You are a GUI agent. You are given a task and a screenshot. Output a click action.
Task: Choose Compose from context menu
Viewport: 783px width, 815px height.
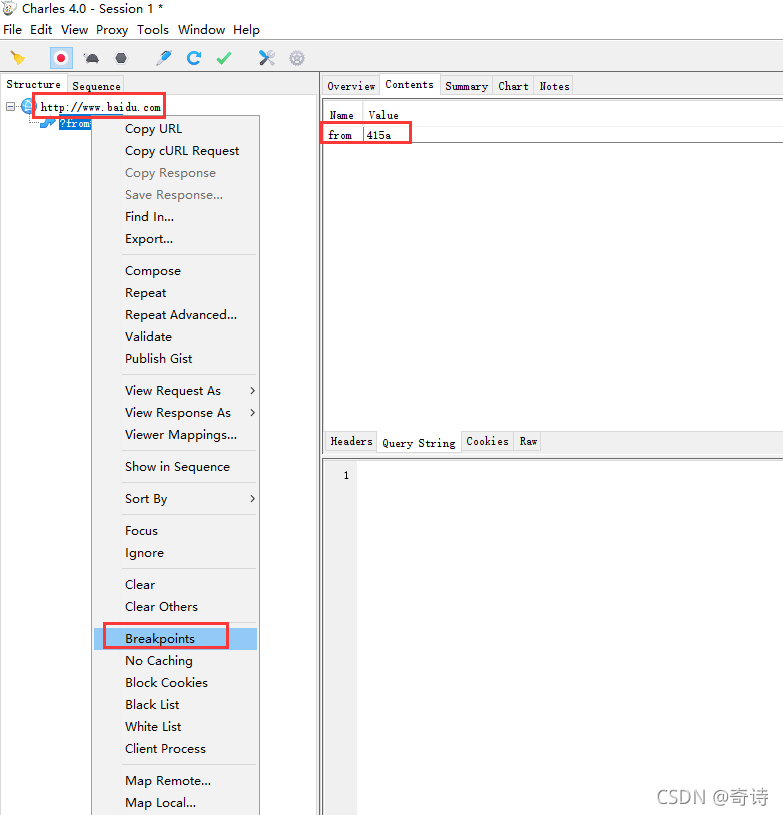pos(175,271)
